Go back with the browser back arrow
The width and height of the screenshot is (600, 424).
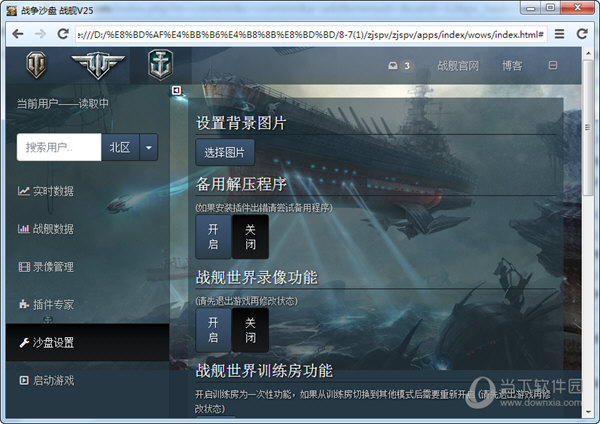pyautogui.click(x=18, y=34)
